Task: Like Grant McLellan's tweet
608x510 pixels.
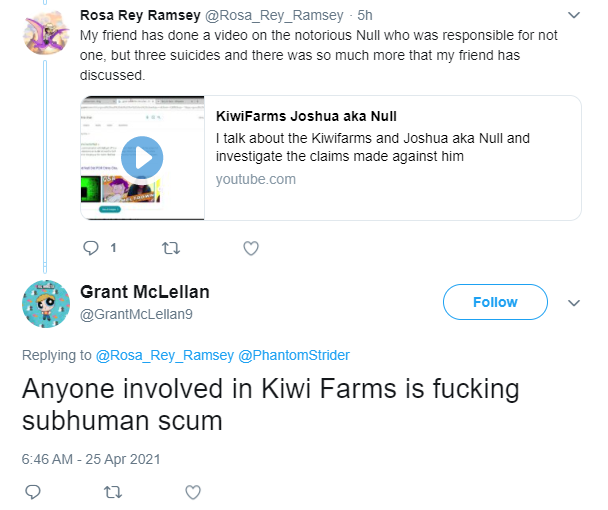Action: (193, 492)
